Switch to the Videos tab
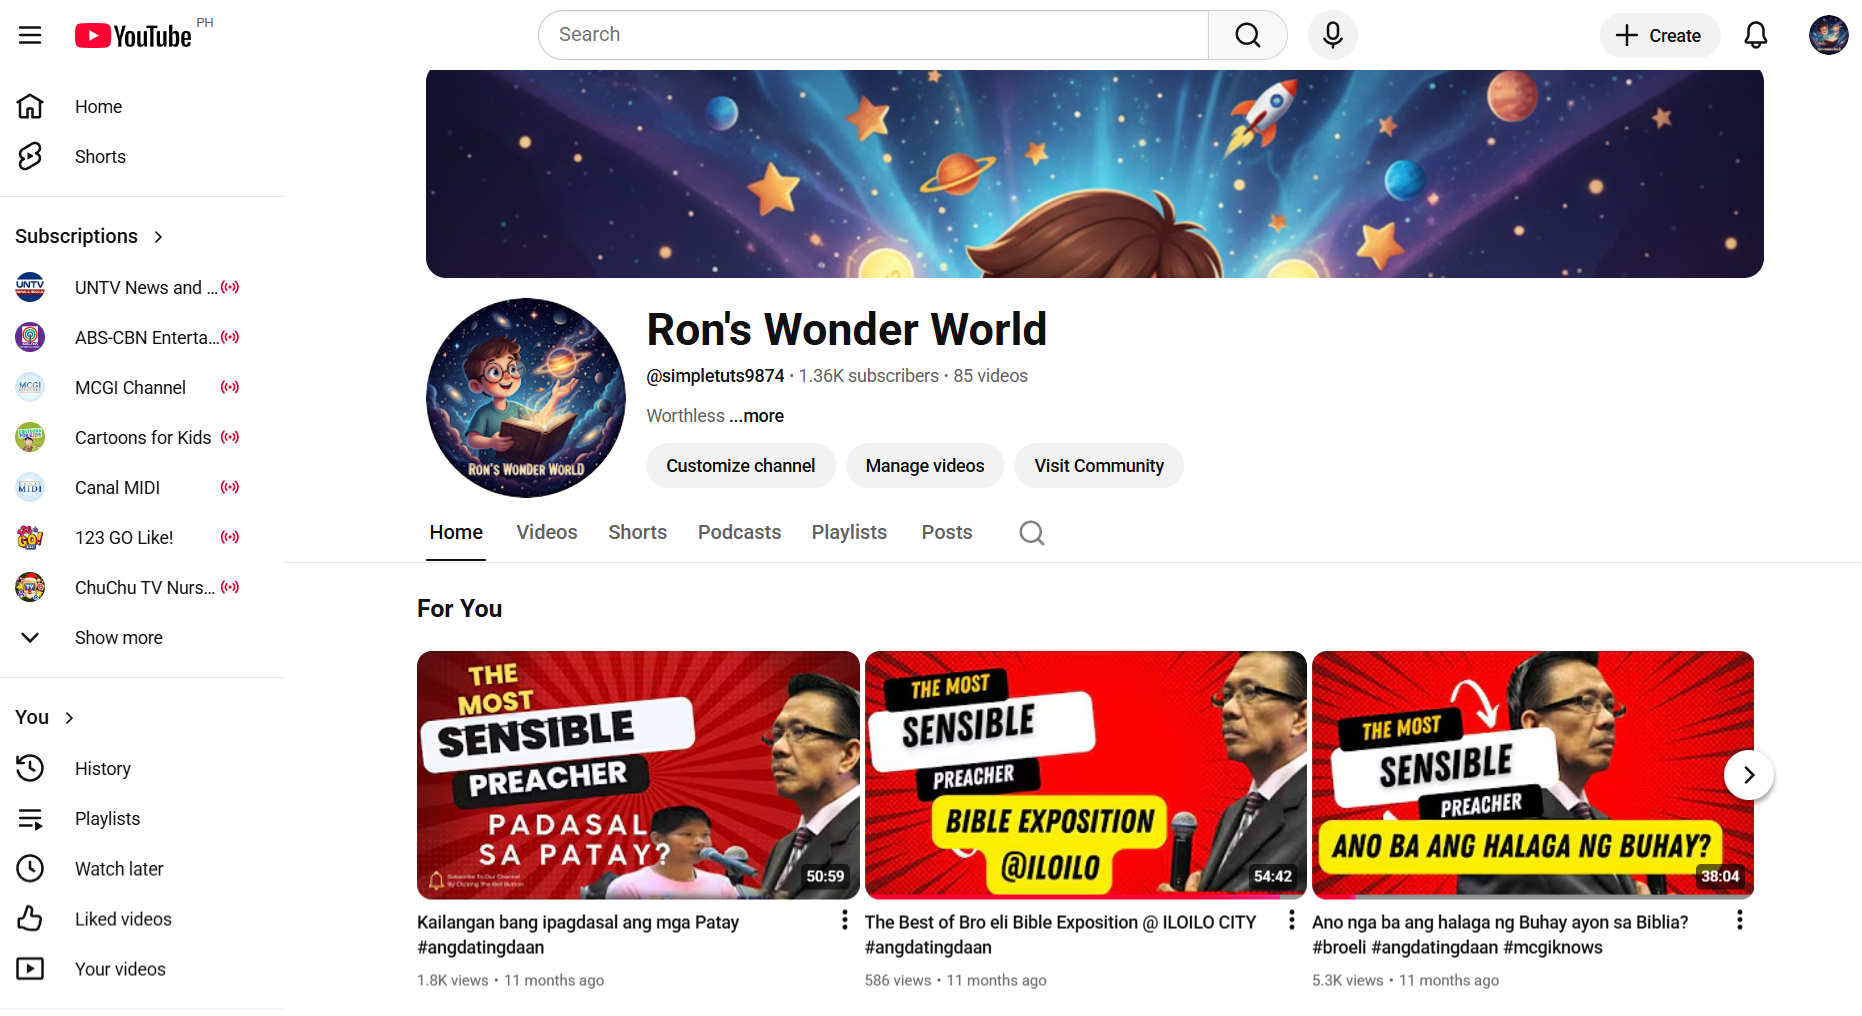Viewport: 1862px width, 1016px height. tap(546, 533)
